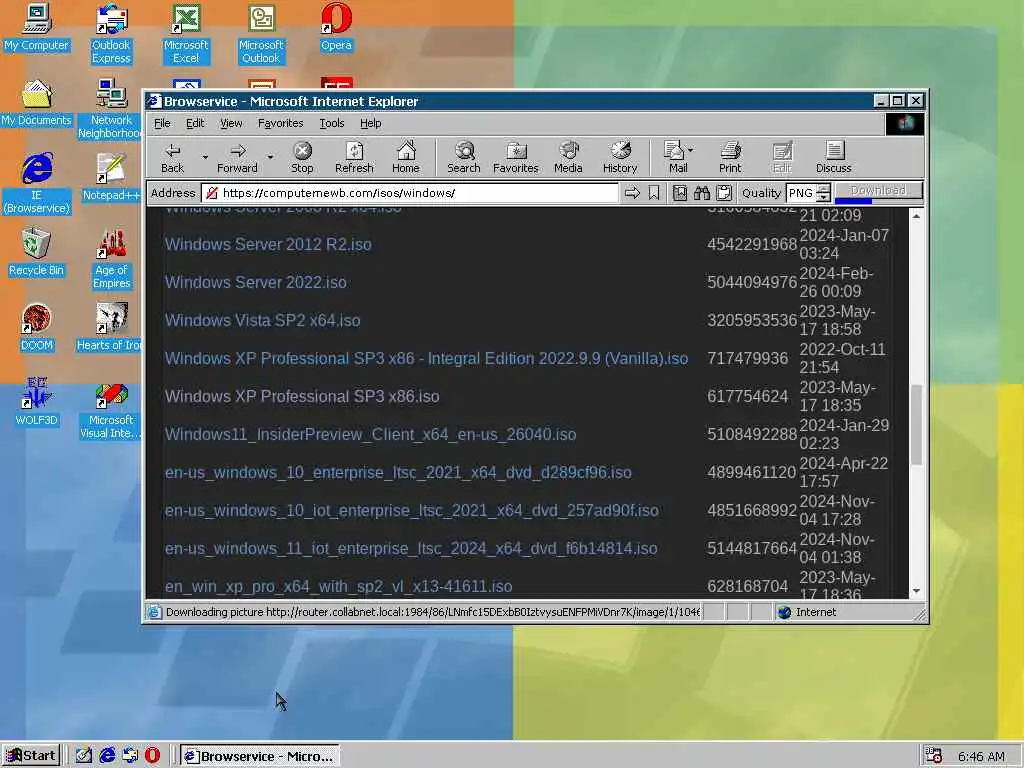Open the Favorites toolbar pane

click(515, 157)
